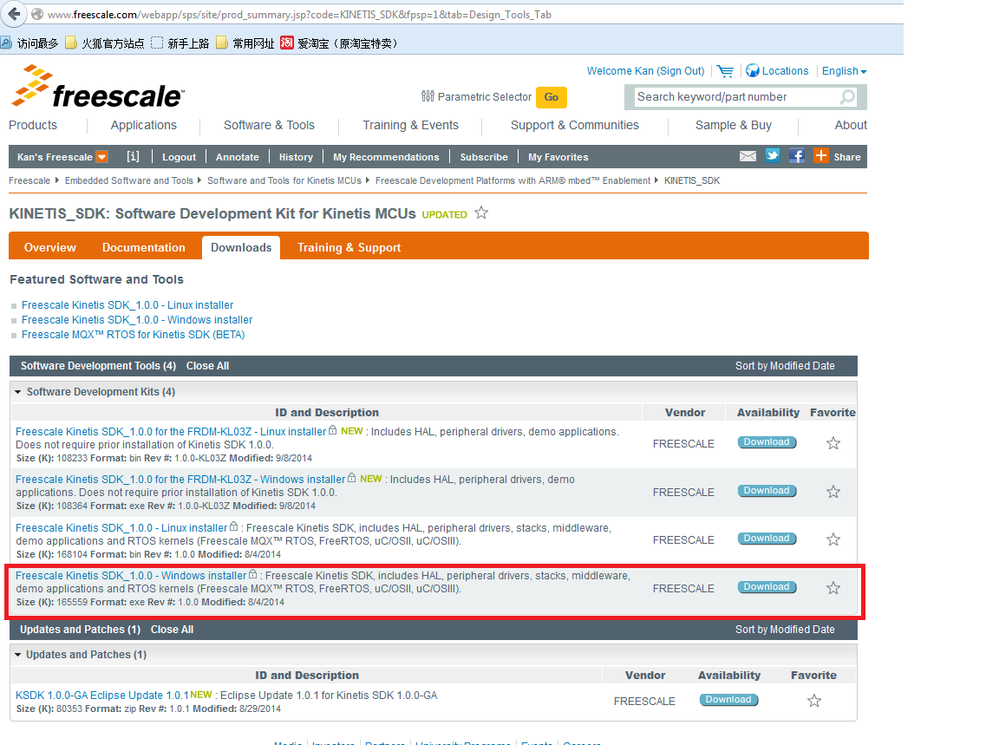This screenshot has height=745, width=999.
Task: Open Freescale MQX RTOS for Kinetis SDK link
Action: click(133, 335)
